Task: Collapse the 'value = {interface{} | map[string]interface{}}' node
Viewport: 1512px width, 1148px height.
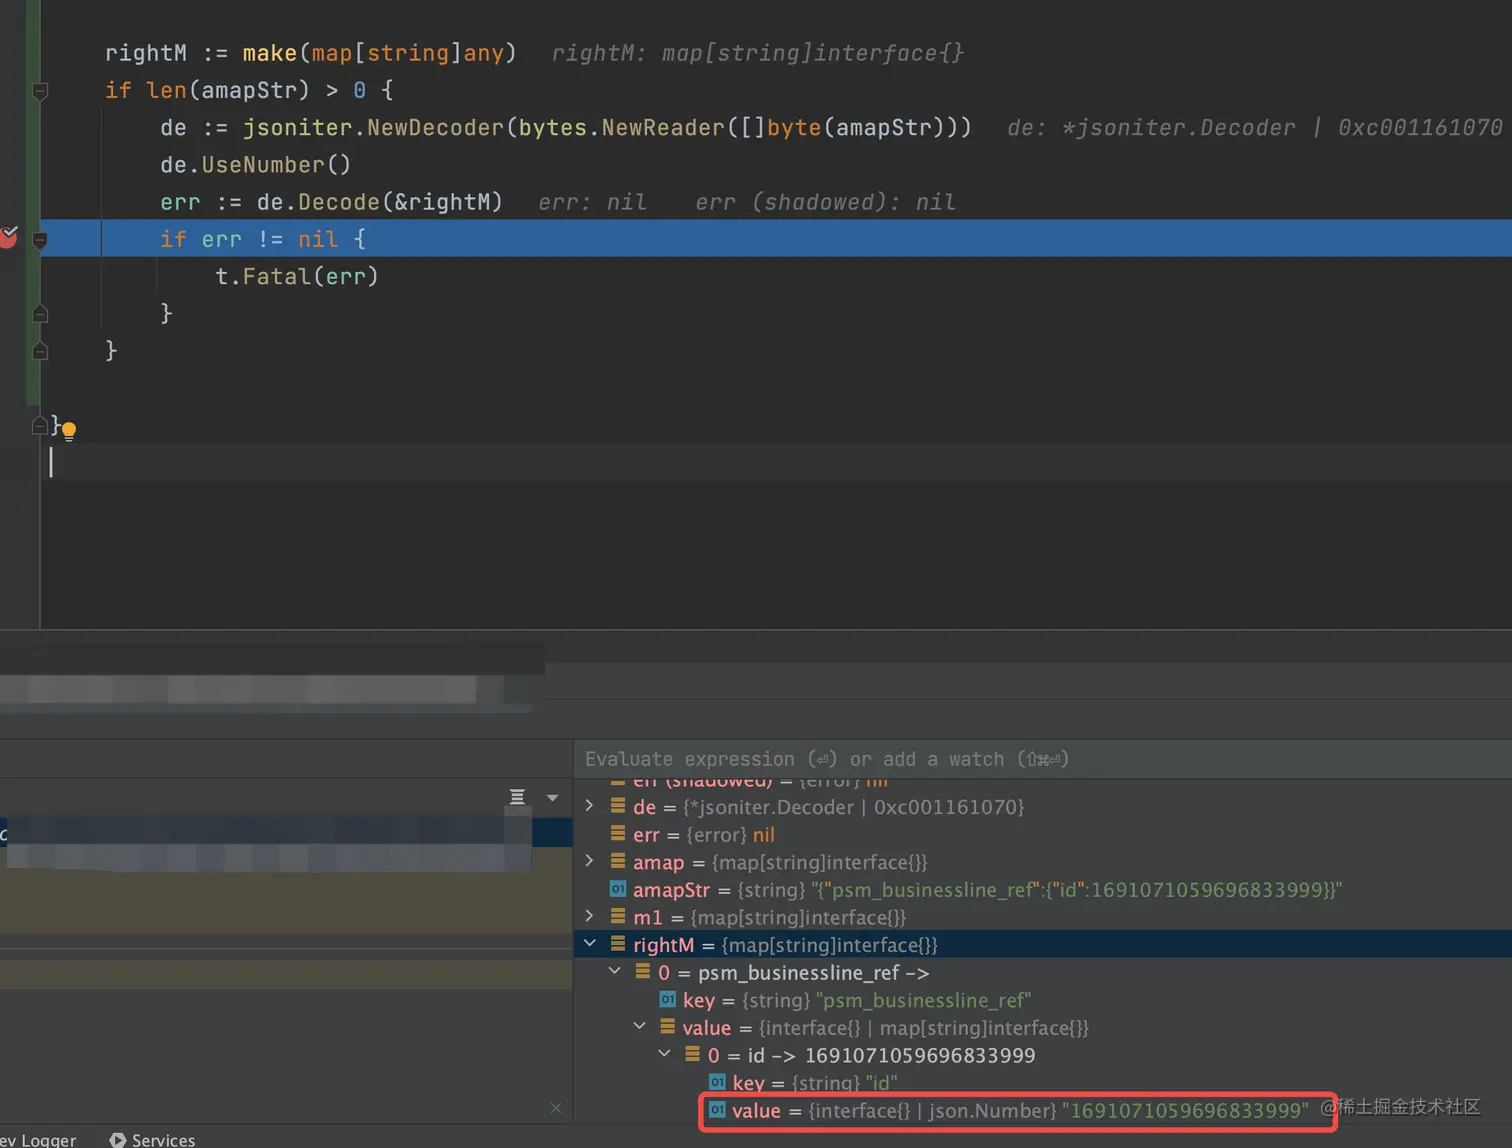Action: point(639,1027)
